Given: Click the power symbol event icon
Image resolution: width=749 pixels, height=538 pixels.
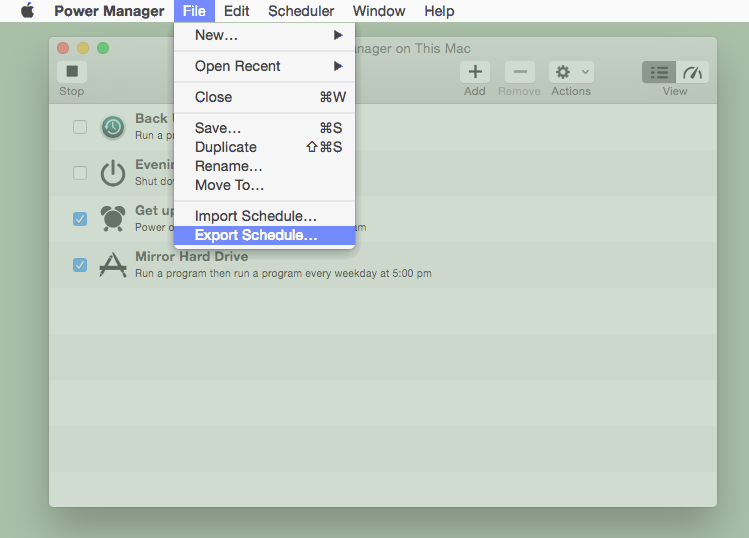Looking at the screenshot, I should pos(113,173).
